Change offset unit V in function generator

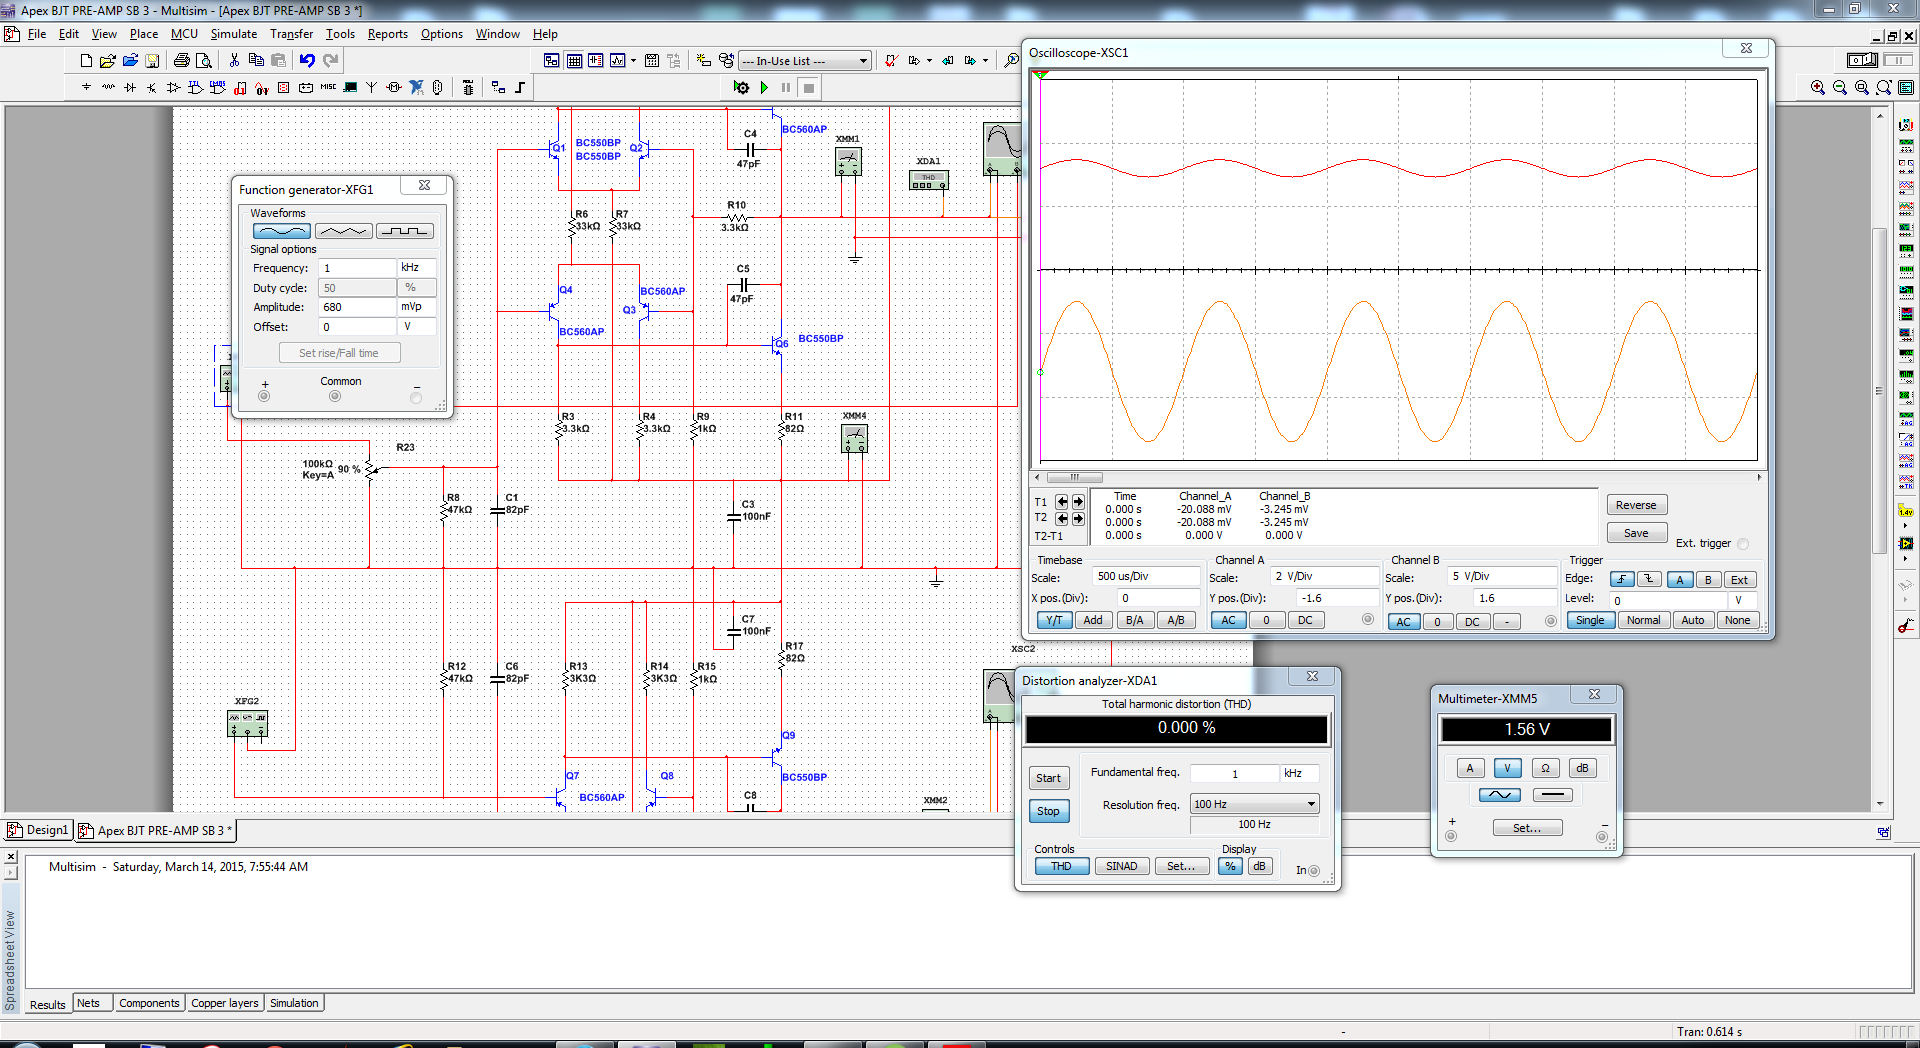(416, 327)
